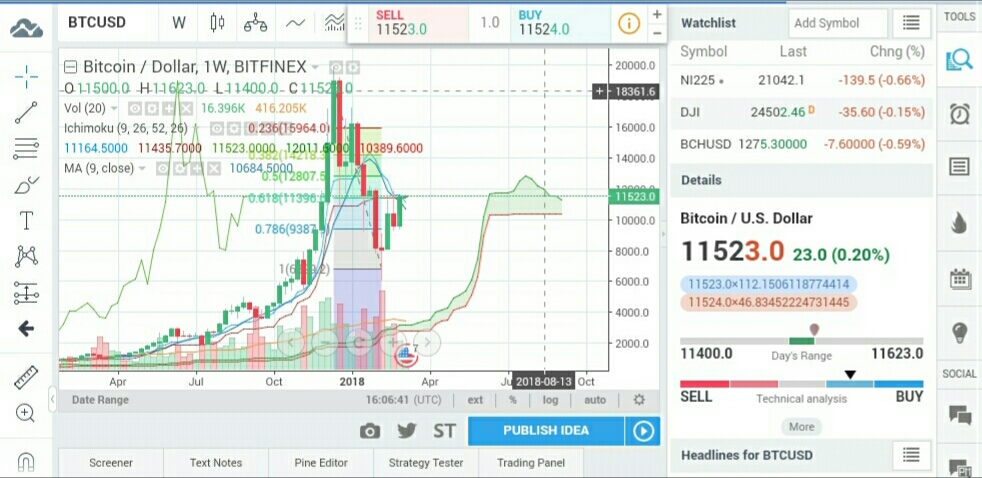Decrease order quantity with minus

click(x=657, y=33)
